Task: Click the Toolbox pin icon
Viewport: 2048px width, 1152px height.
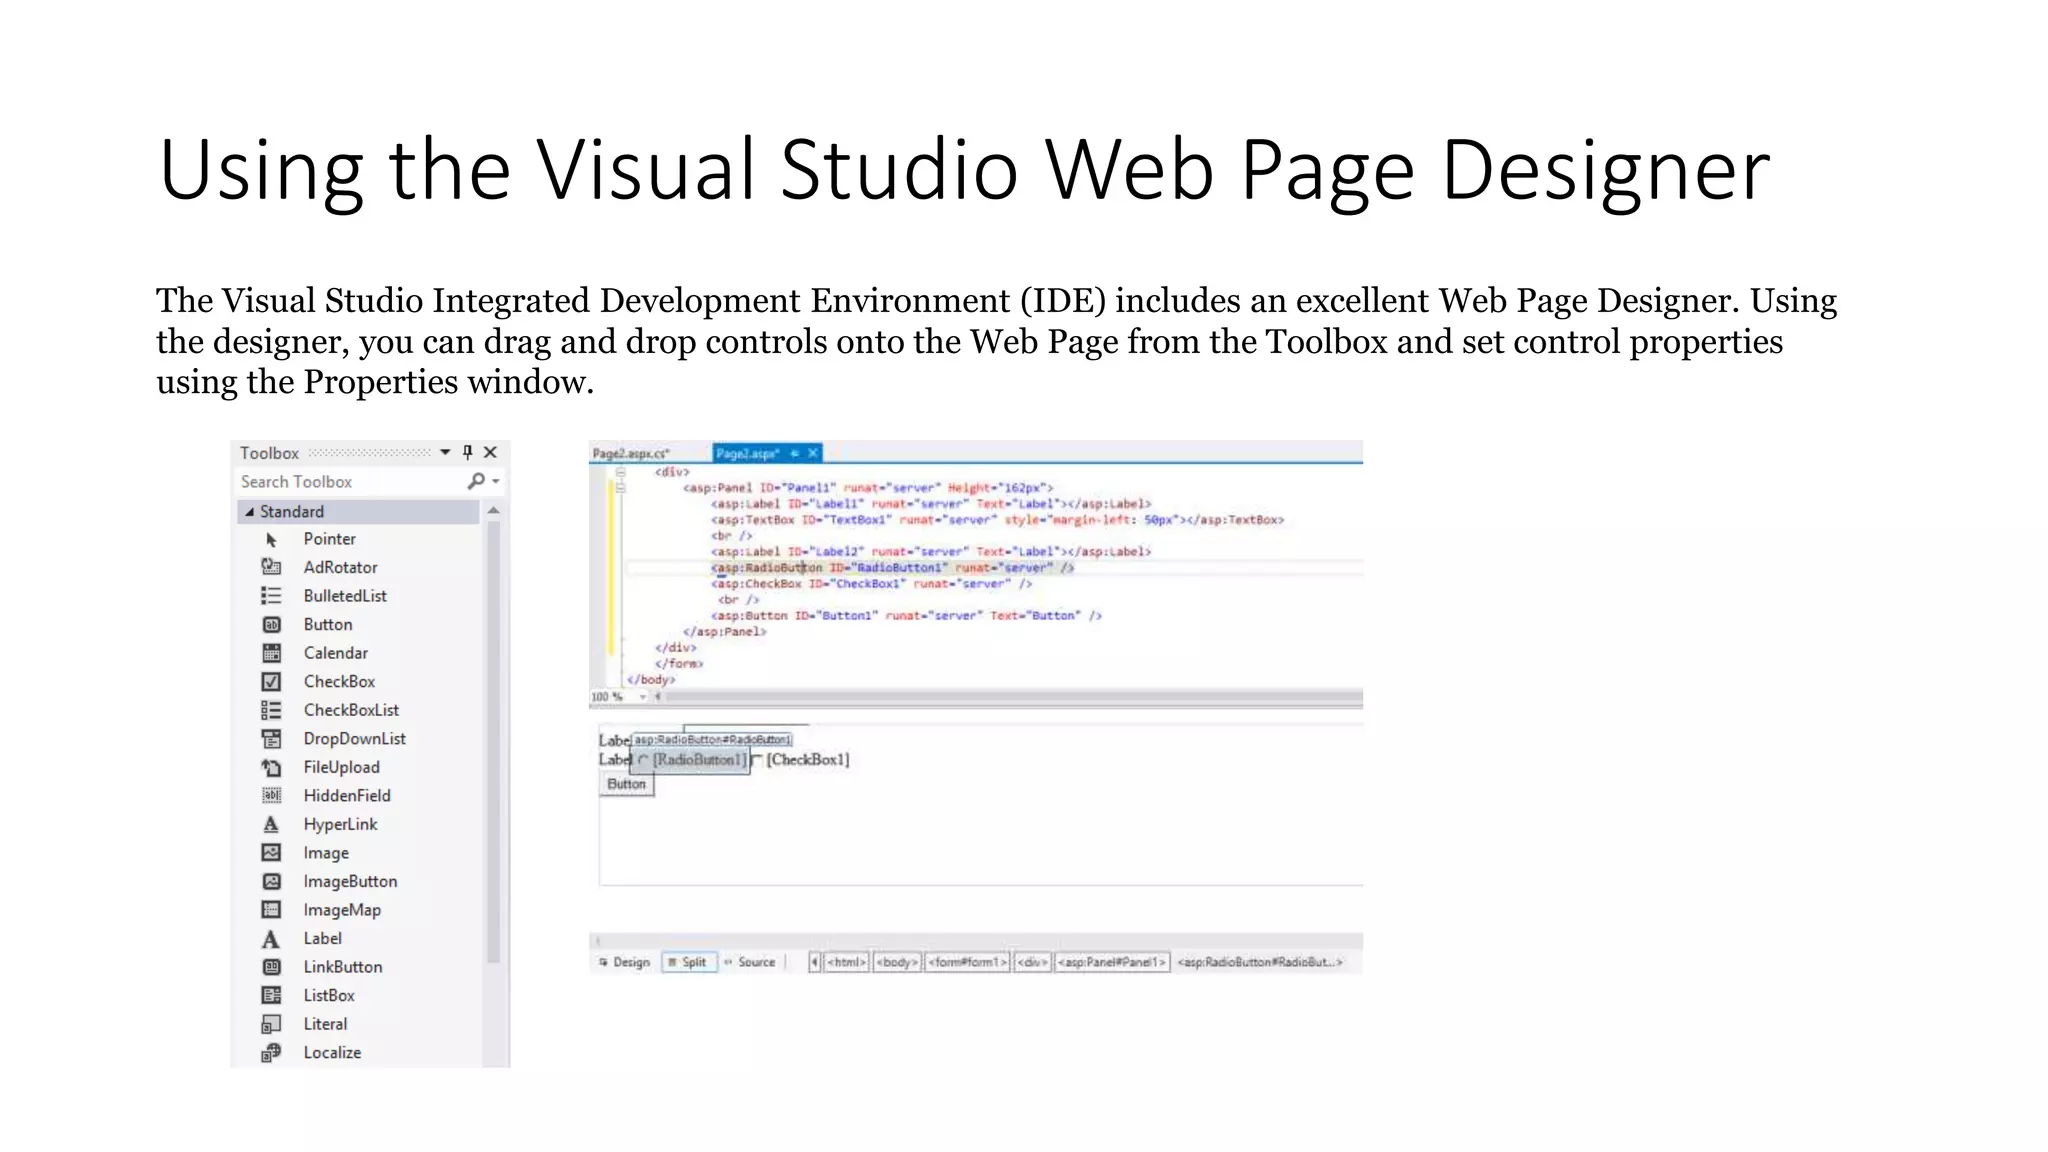Action: [x=467, y=452]
